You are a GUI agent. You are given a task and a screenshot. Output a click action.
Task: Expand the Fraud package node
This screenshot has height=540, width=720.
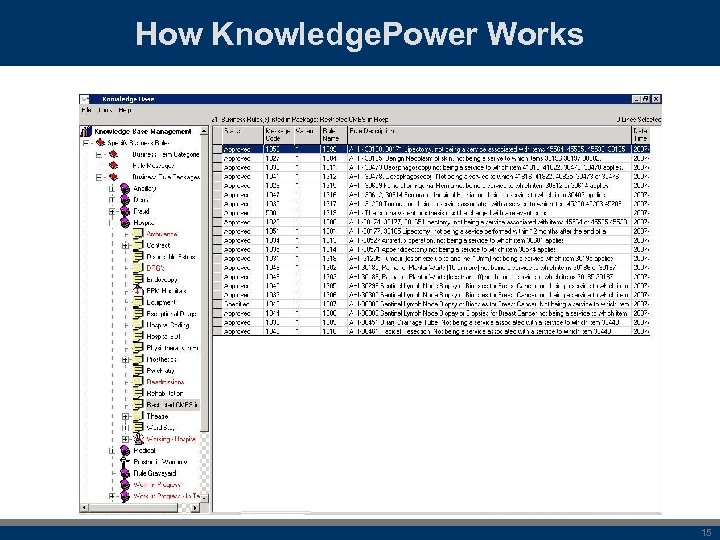(x=112, y=212)
